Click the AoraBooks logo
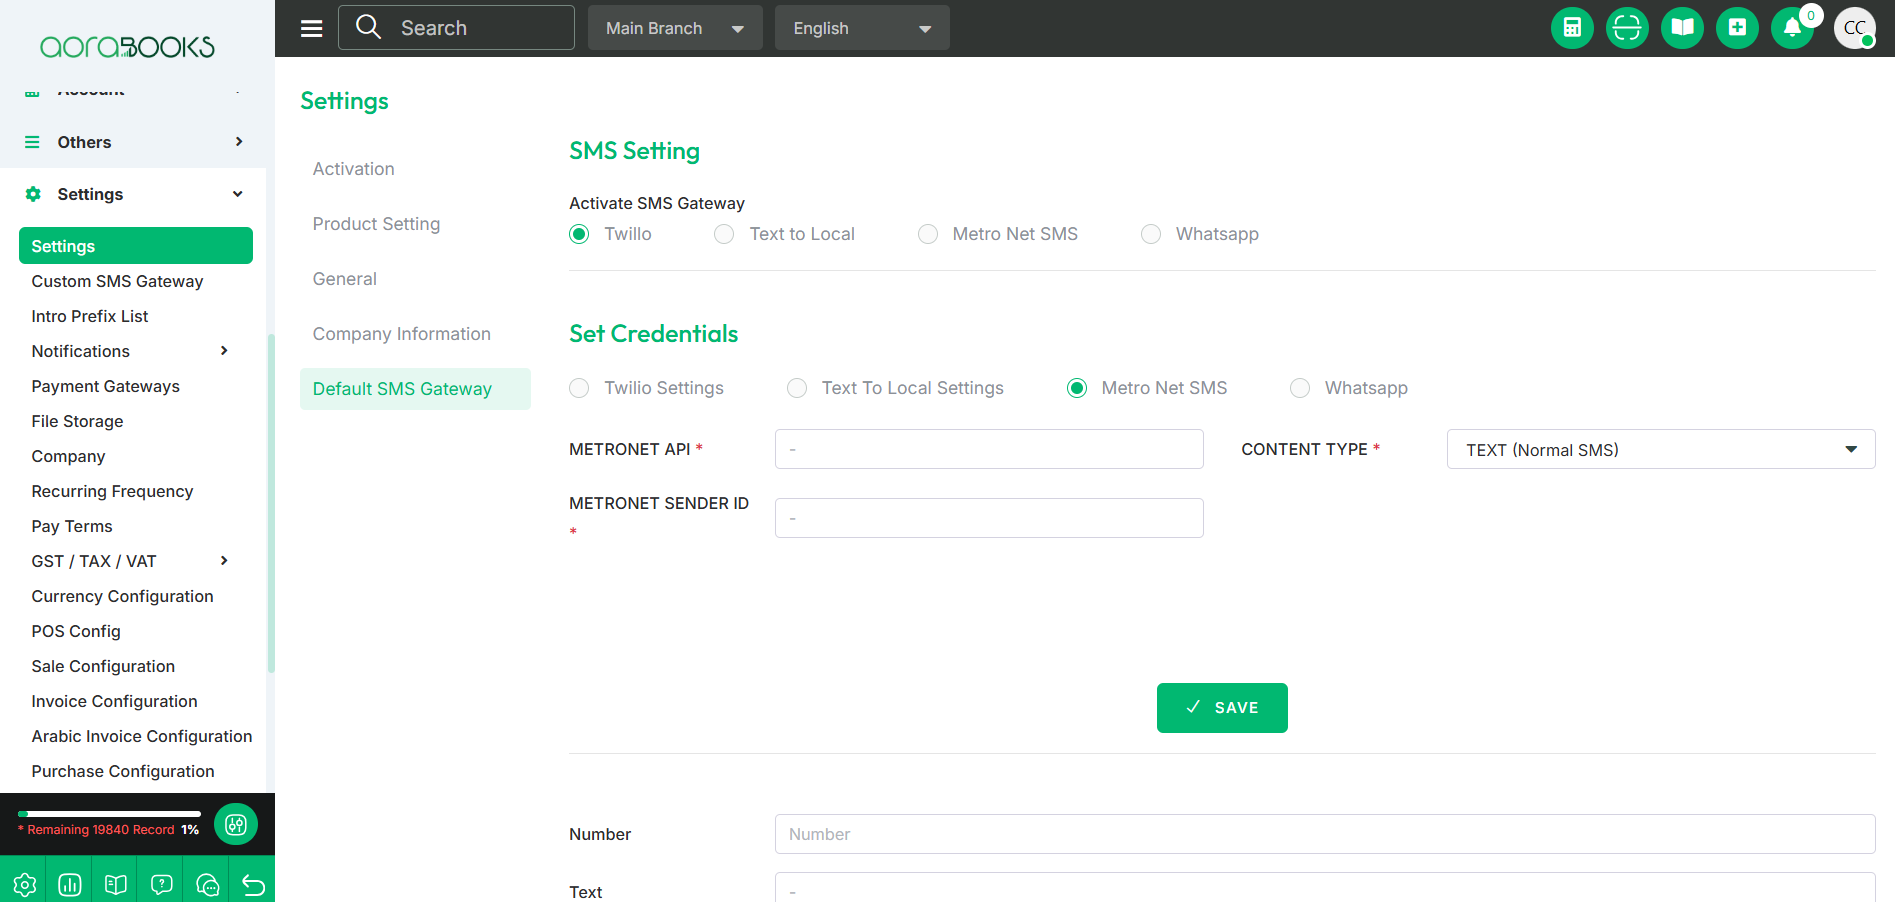 click(127, 46)
